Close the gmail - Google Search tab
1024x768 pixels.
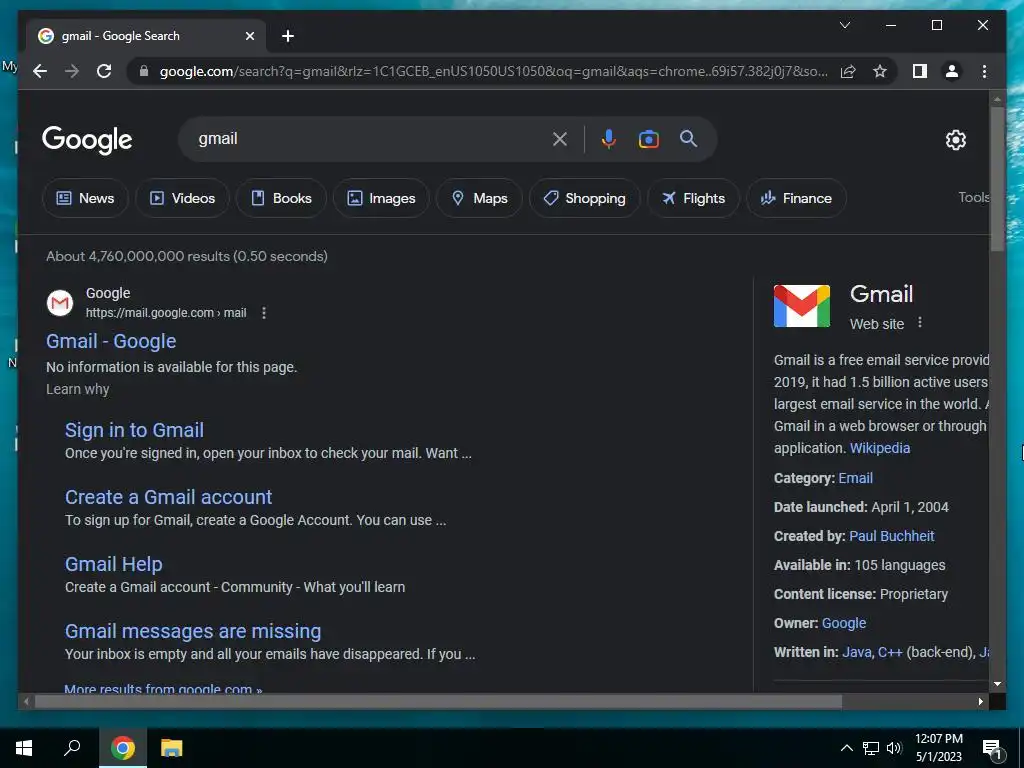[x=249, y=36]
